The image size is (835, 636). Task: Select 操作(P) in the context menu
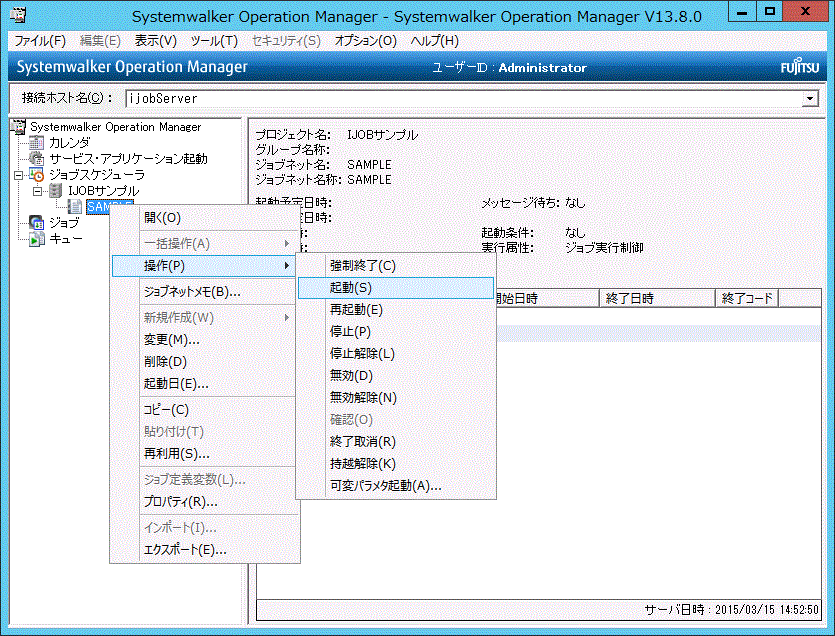203,265
